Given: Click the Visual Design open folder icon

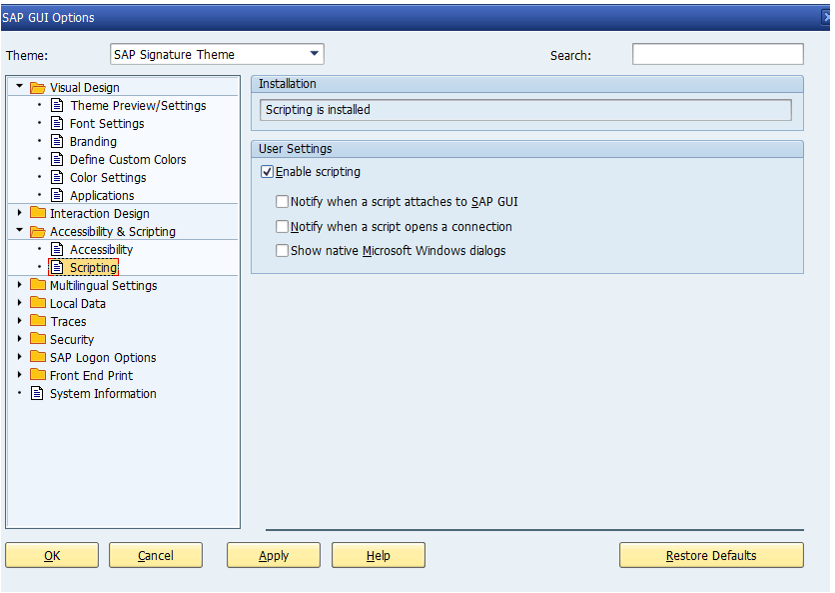Looking at the screenshot, I should click(37, 87).
